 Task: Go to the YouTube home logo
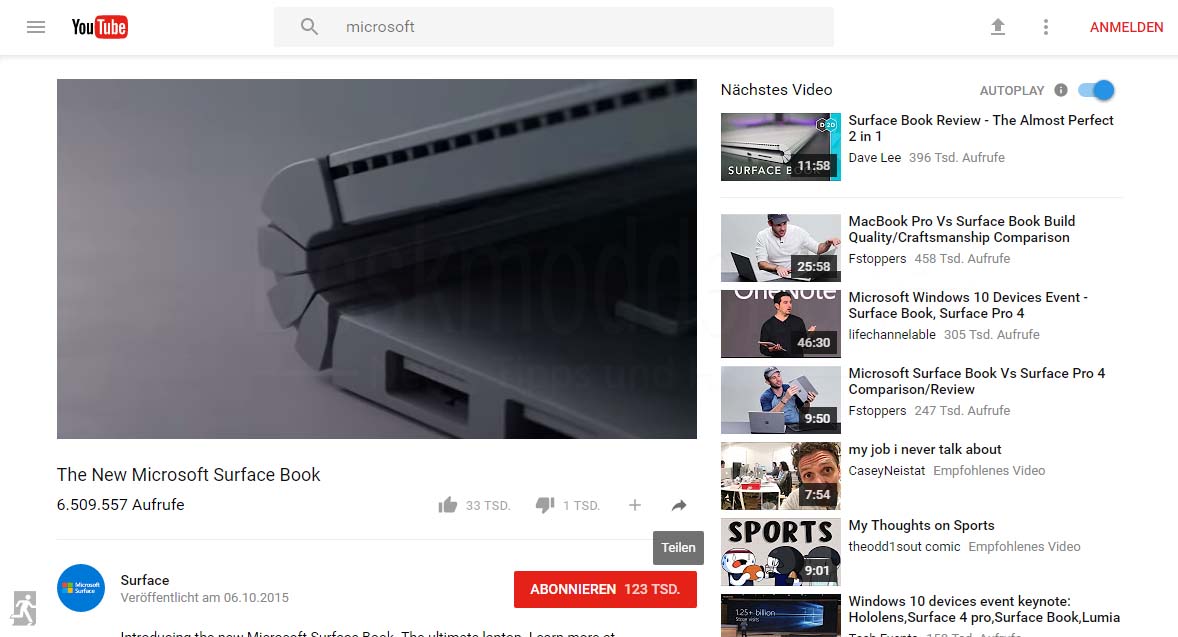click(100, 27)
